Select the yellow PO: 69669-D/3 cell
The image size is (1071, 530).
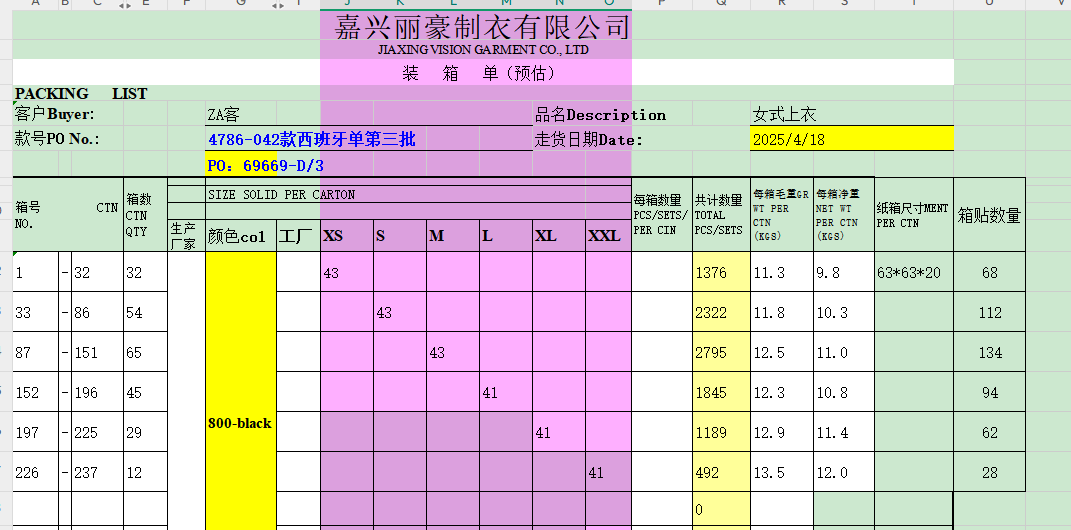[x=265, y=165]
